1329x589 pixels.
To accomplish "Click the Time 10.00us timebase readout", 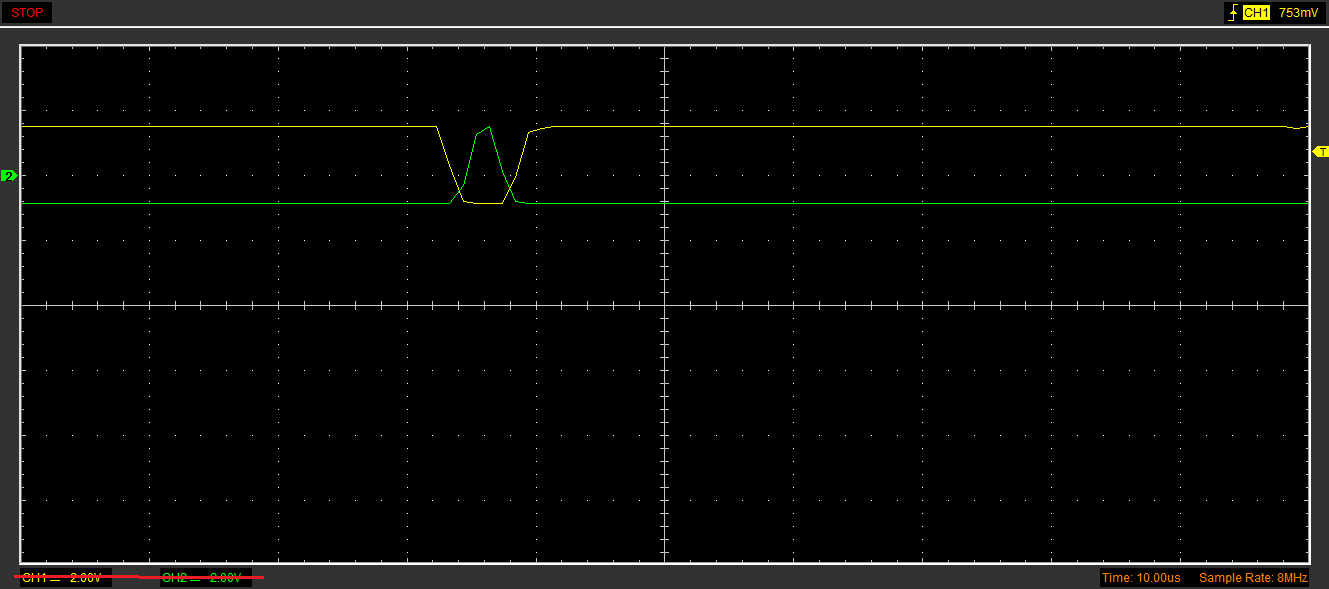I will (x=1141, y=578).
